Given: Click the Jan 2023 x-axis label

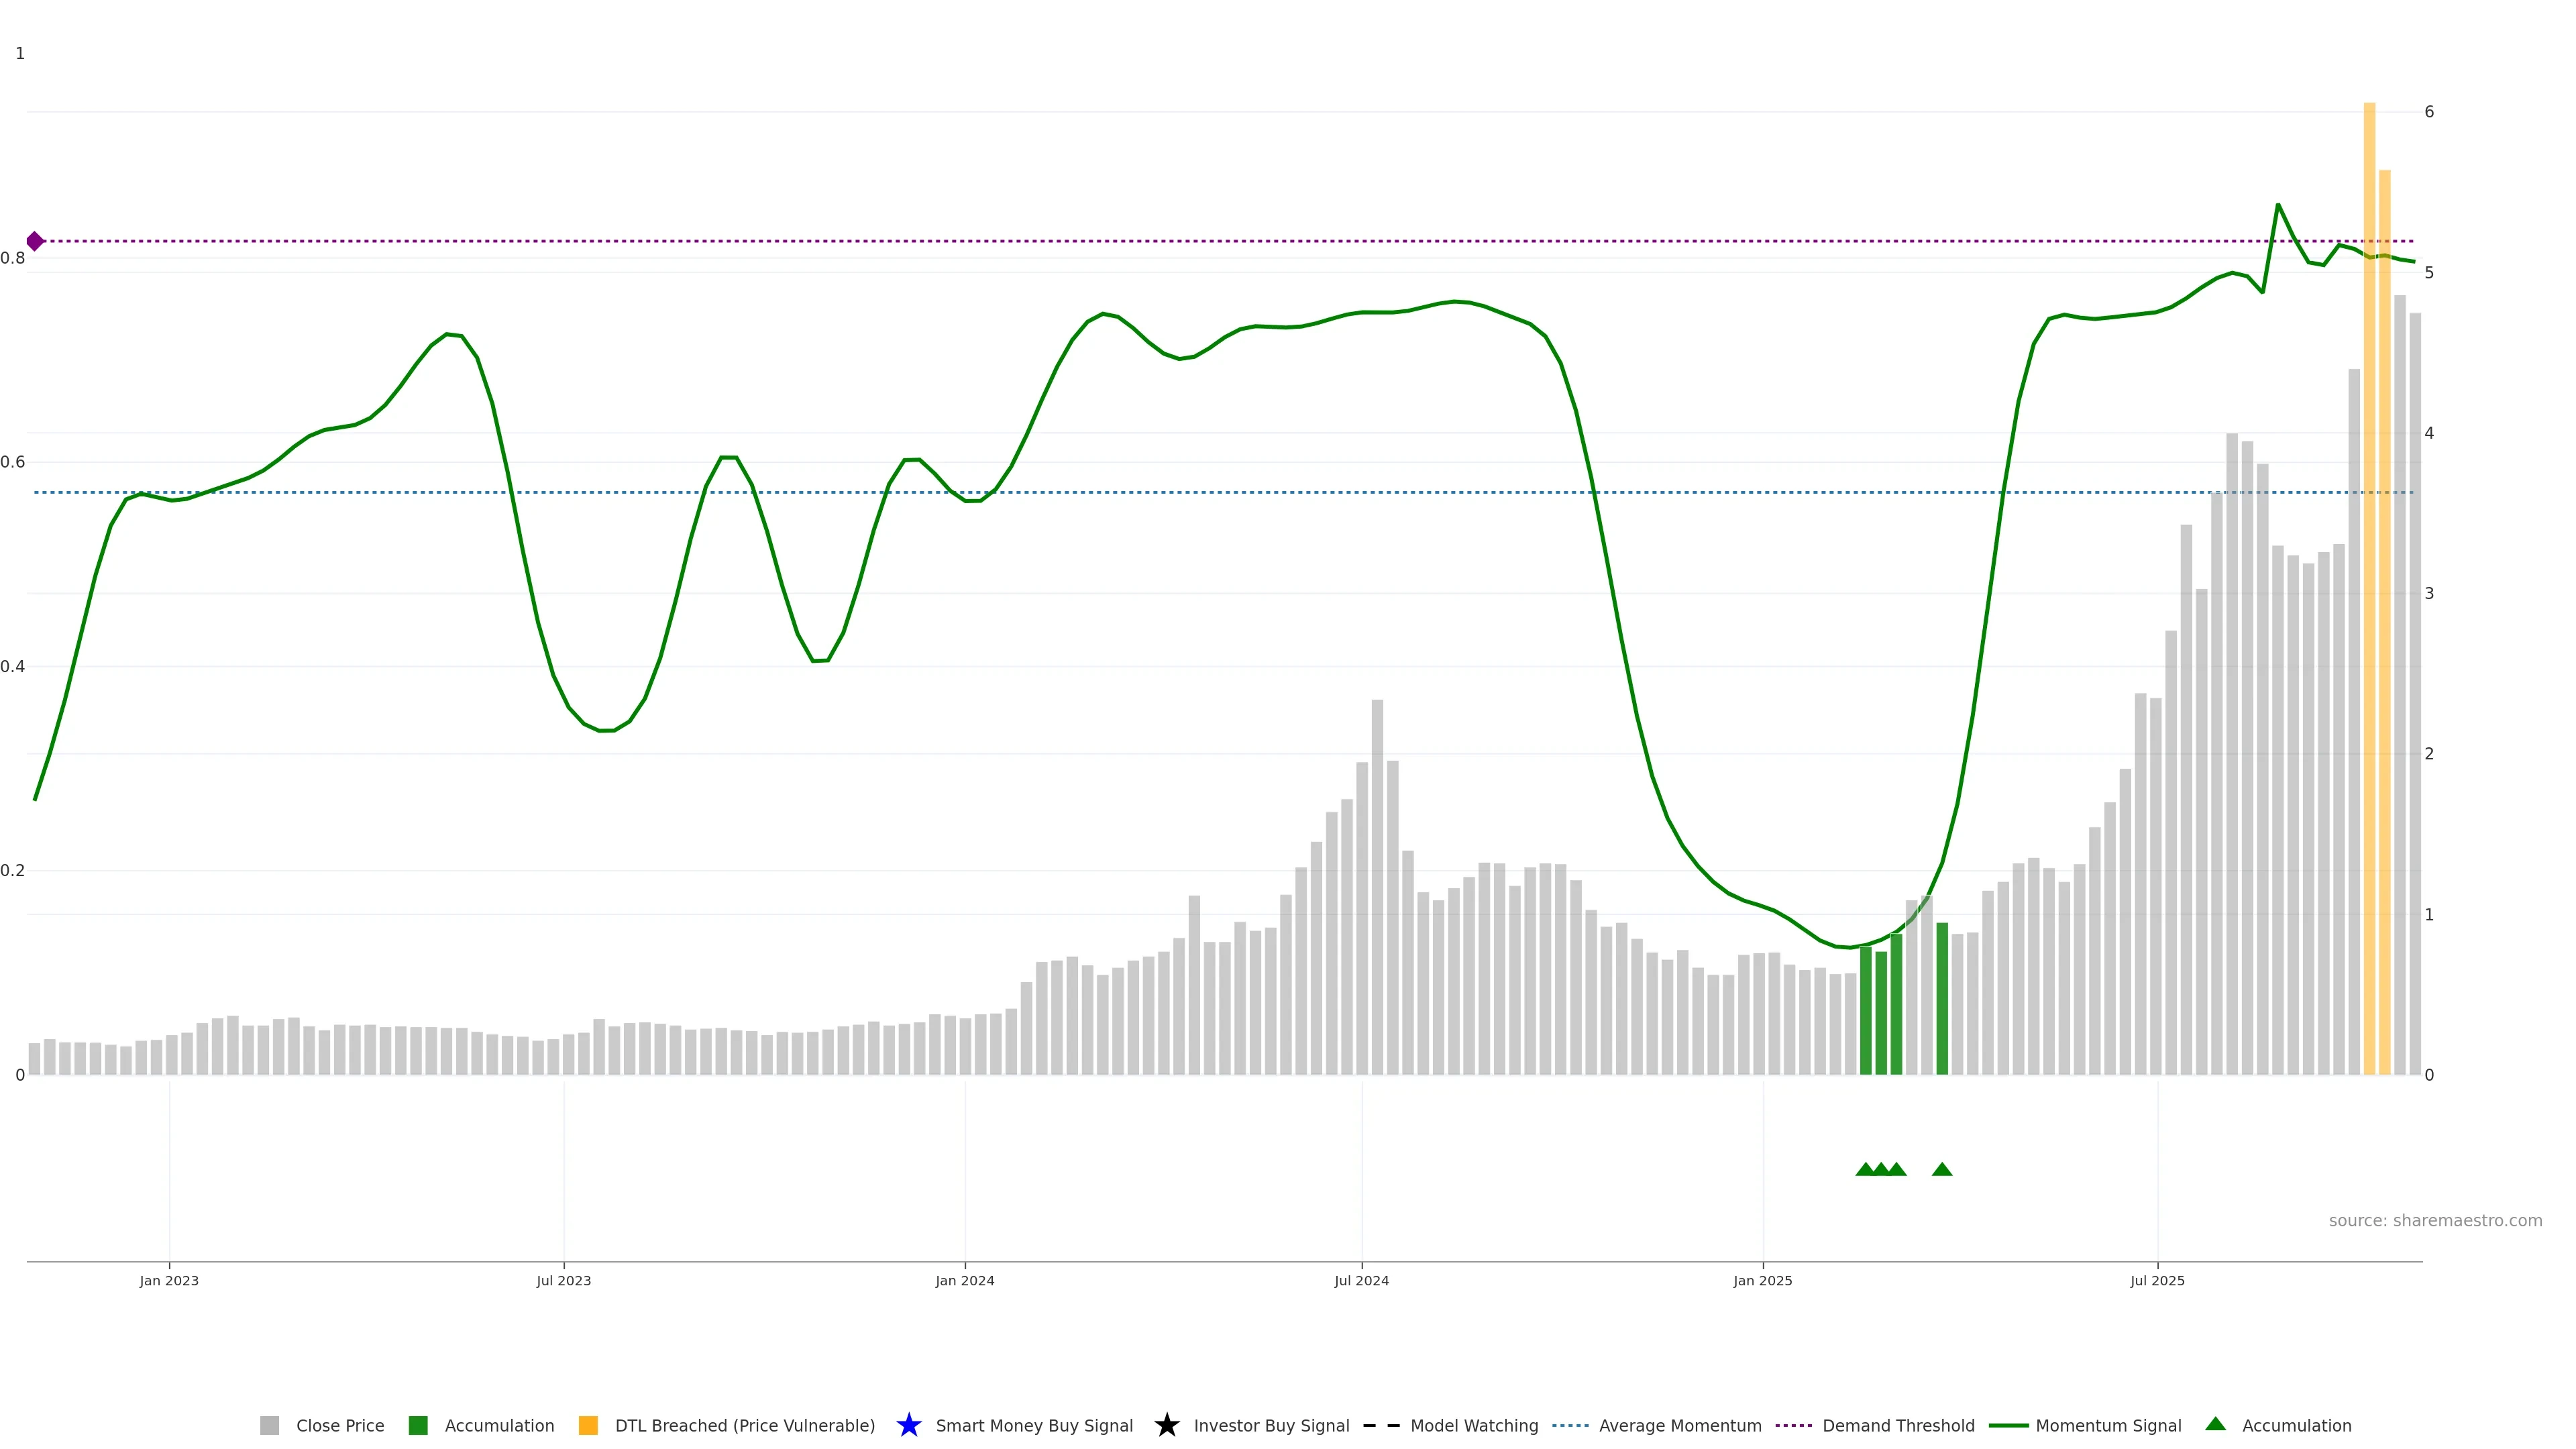Looking at the screenshot, I should (x=169, y=1281).
